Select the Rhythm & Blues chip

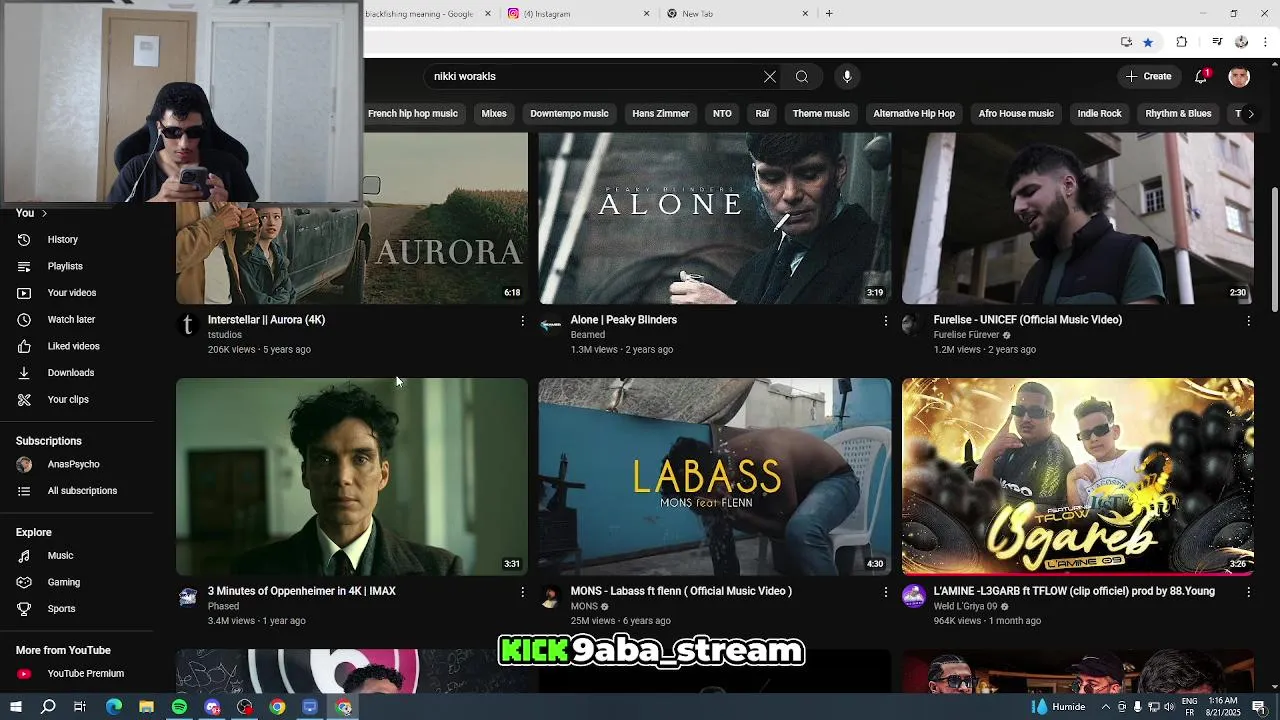click(x=1178, y=114)
